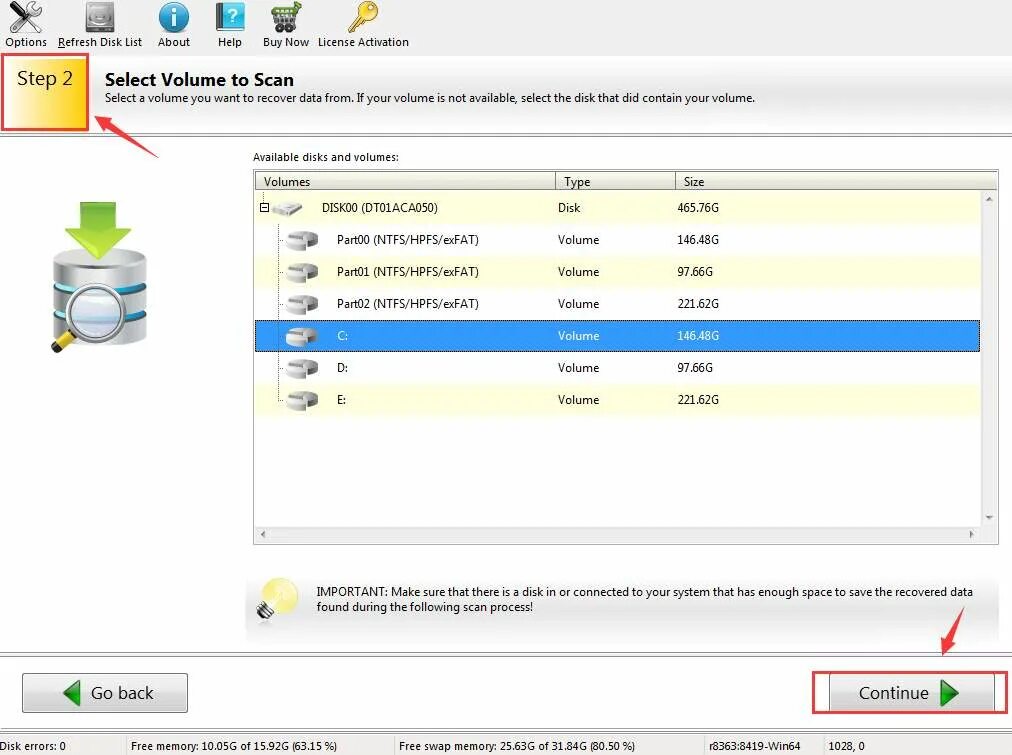Click the E: volume icon

pos(302,400)
